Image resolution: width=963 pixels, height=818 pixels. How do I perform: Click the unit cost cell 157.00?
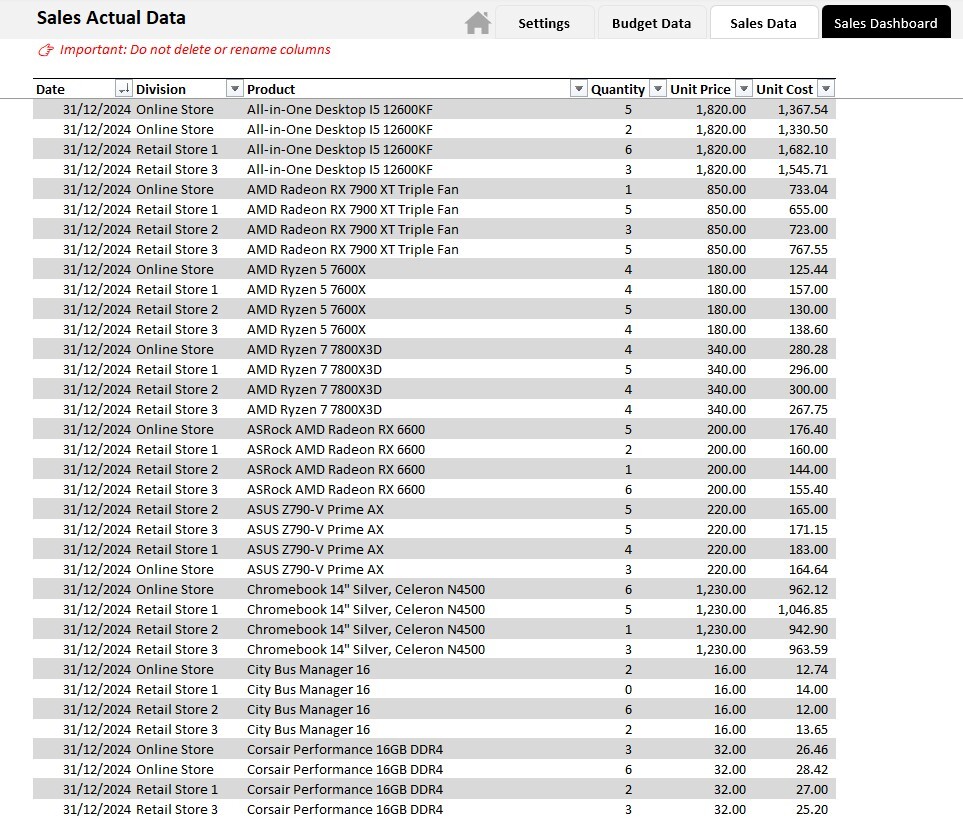pyautogui.click(x=808, y=289)
